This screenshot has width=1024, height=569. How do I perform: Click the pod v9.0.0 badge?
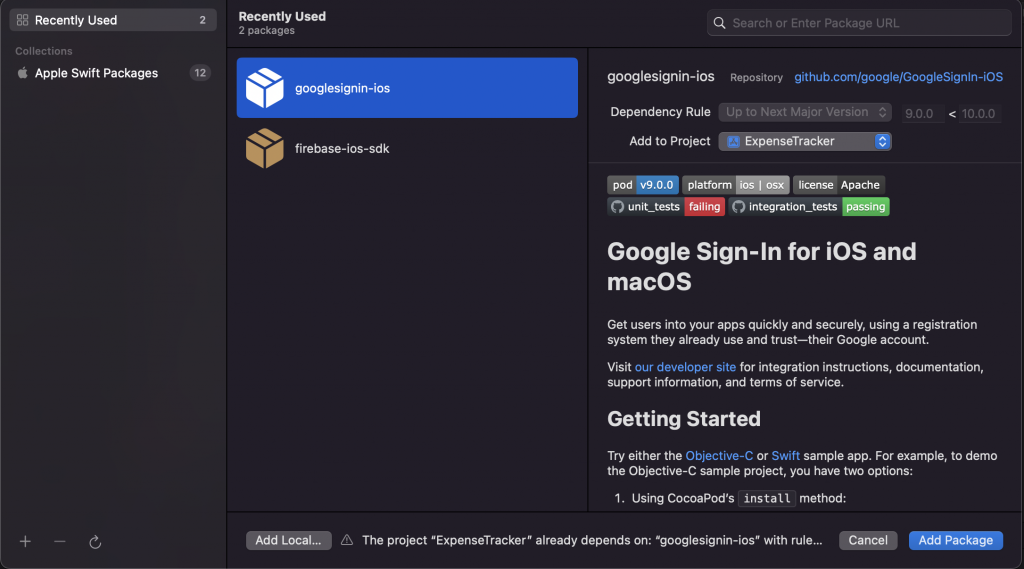coord(643,185)
